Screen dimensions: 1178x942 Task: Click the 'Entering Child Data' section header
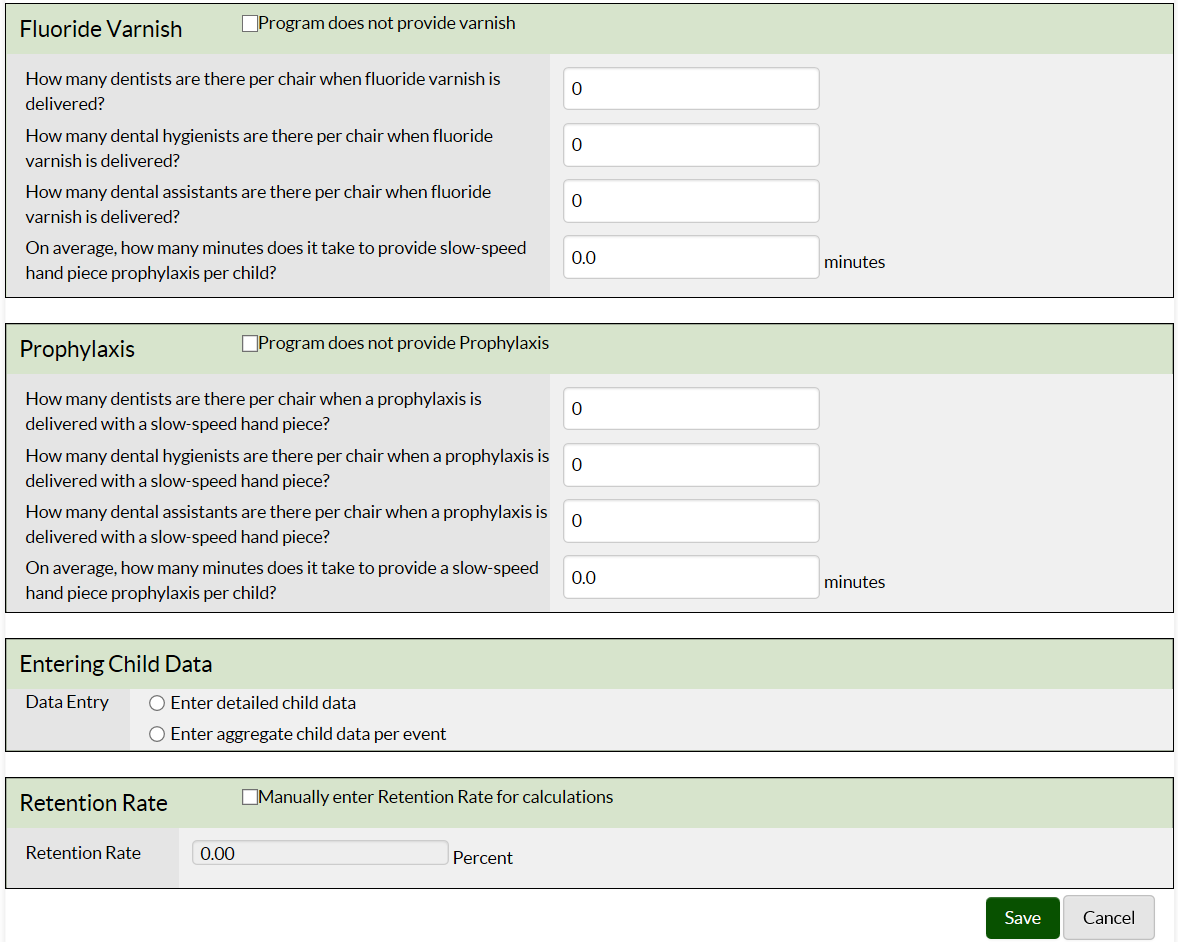tap(116, 664)
